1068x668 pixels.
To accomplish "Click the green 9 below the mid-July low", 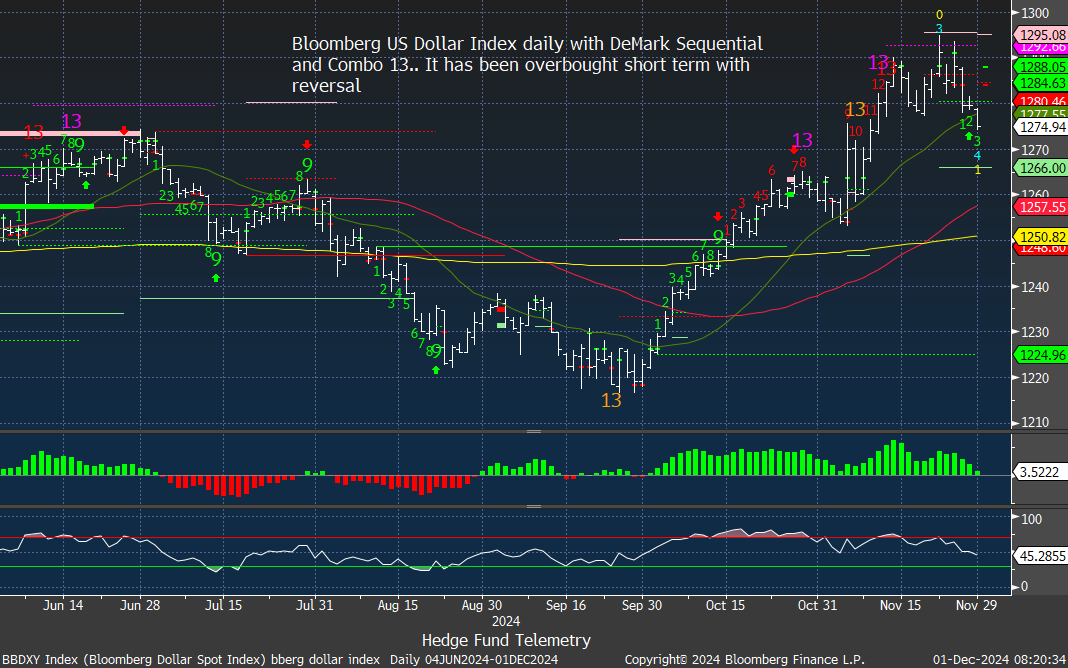I will click(216, 259).
